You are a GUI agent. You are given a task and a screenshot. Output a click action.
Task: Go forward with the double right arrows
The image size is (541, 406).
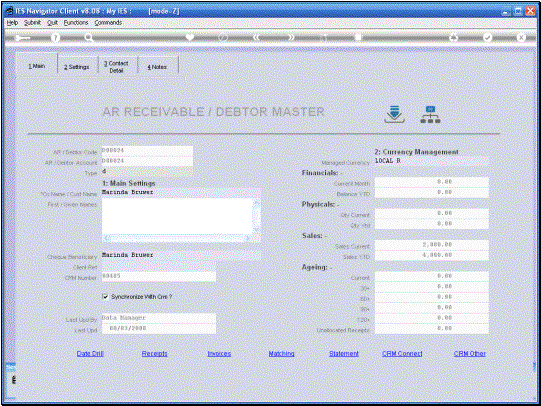(291, 37)
